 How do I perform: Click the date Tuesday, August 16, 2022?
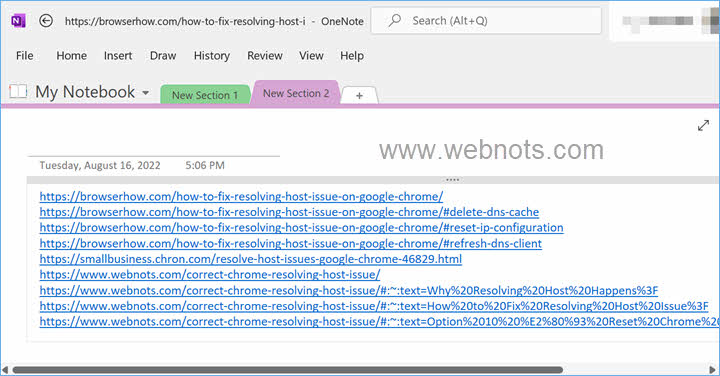tap(100, 165)
